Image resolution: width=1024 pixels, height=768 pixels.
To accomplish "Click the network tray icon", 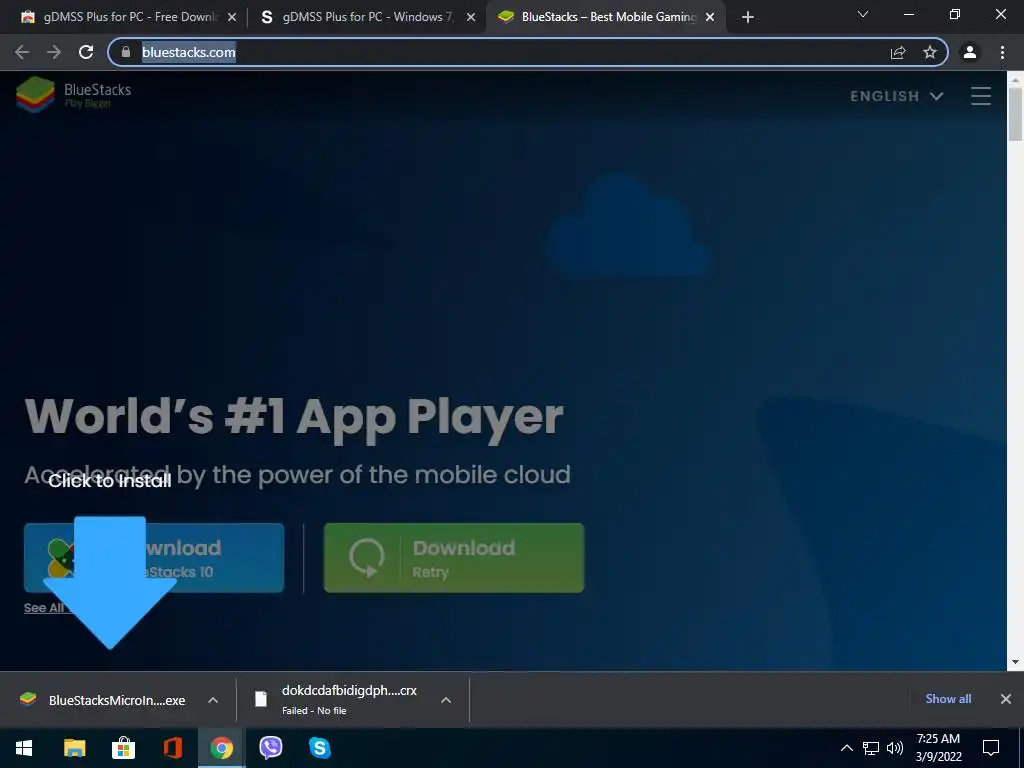I will point(871,748).
